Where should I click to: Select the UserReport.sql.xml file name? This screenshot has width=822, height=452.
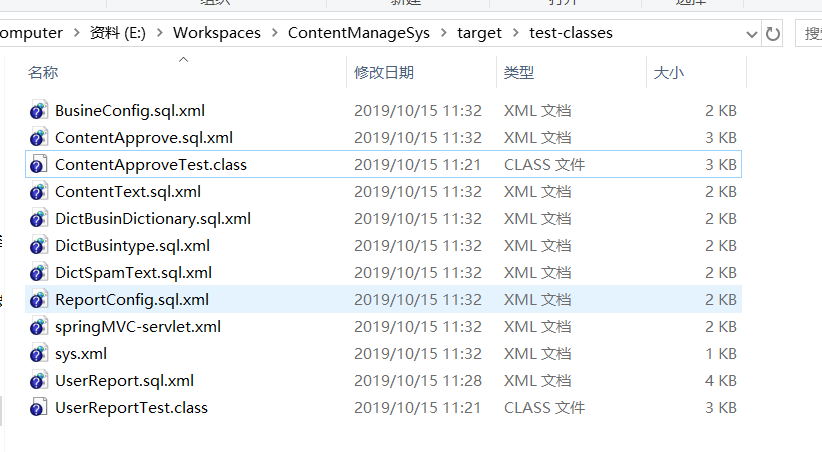125,381
